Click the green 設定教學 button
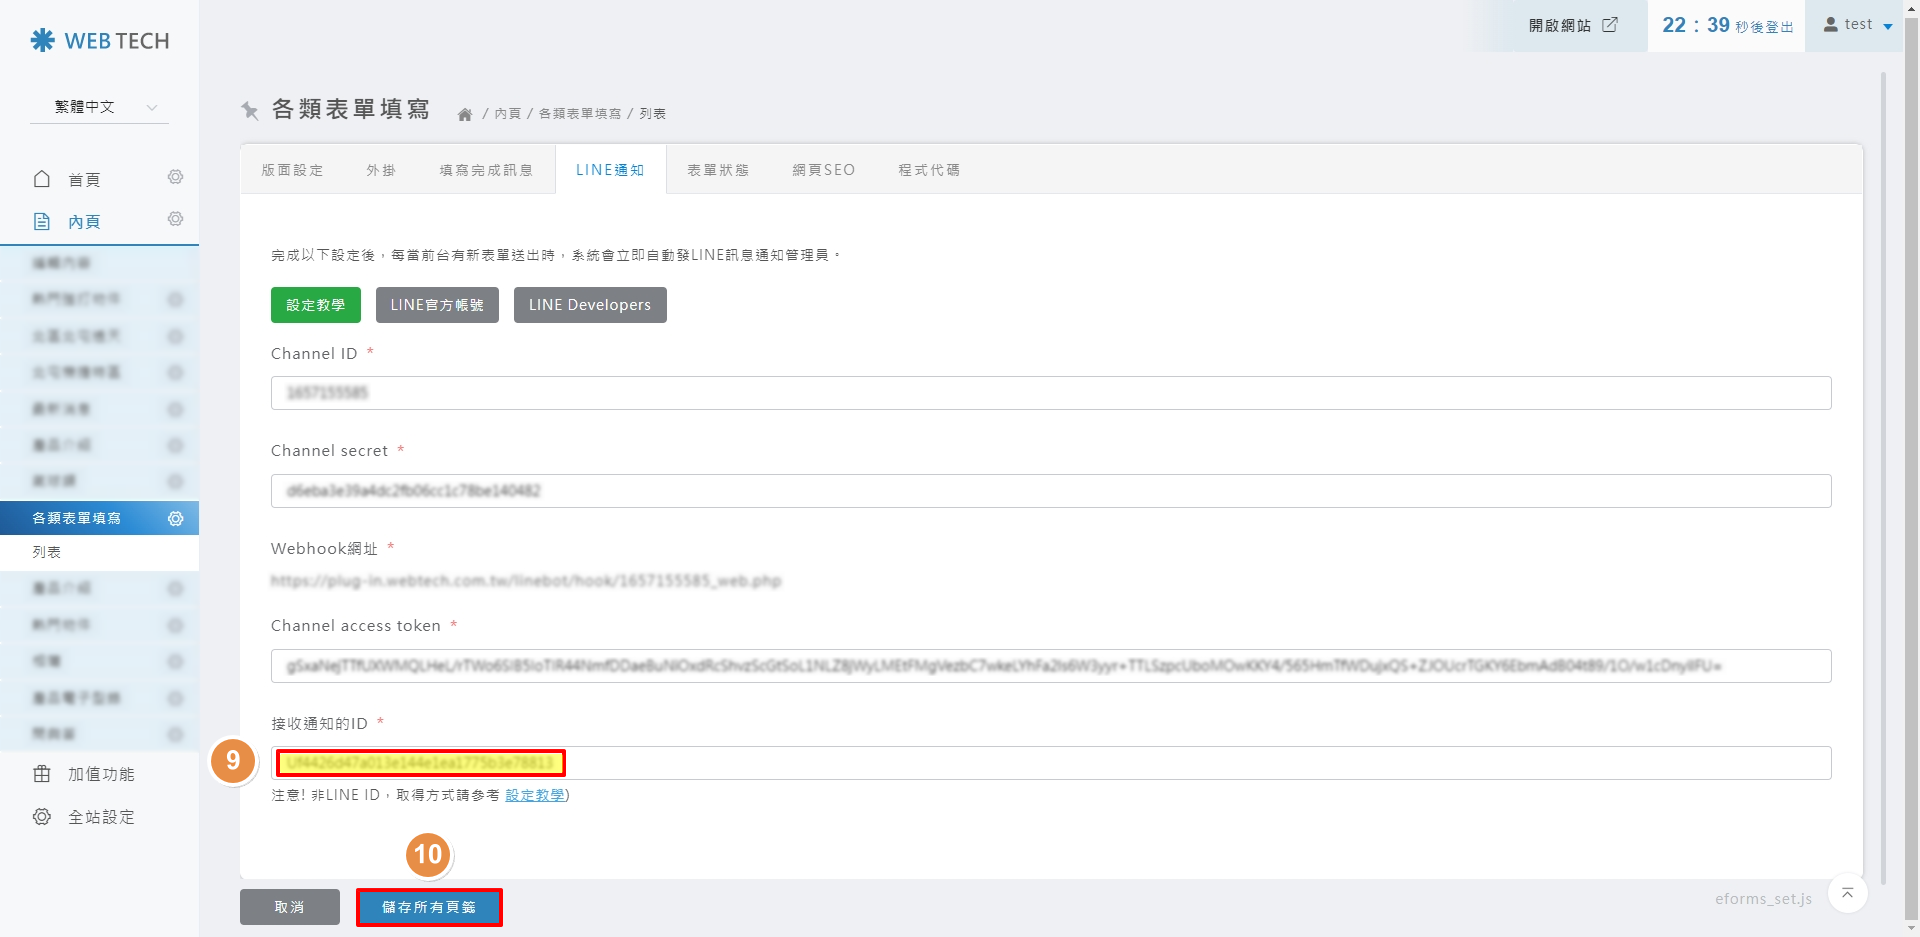Screen dimensions: 1920x937 pyautogui.click(x=315, y=305)
